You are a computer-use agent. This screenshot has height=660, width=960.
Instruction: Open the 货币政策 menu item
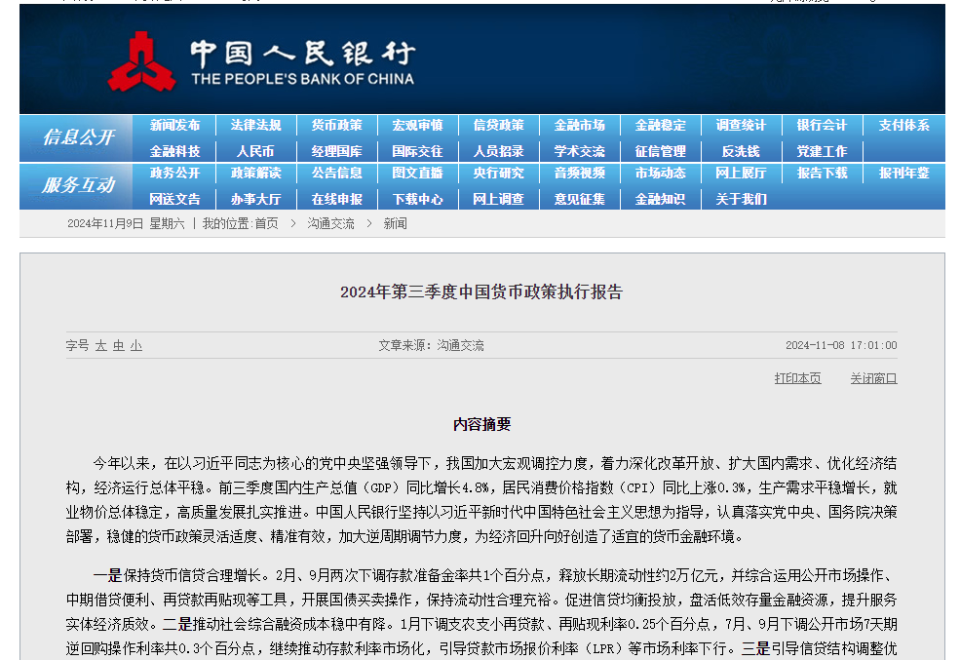click(x=338, y=125)
